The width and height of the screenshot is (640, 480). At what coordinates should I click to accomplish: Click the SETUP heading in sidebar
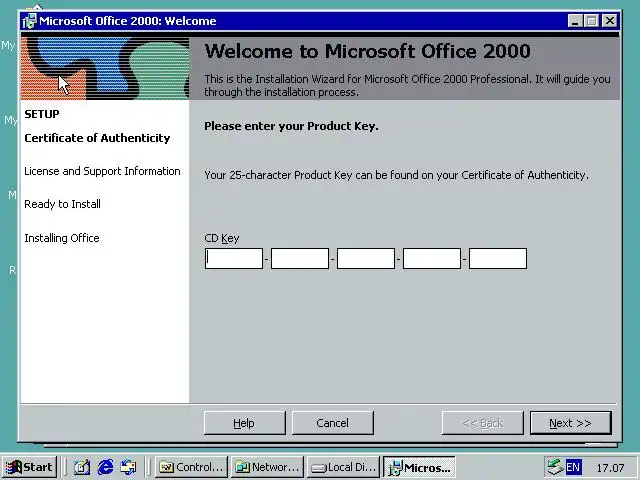coord(42,114)
